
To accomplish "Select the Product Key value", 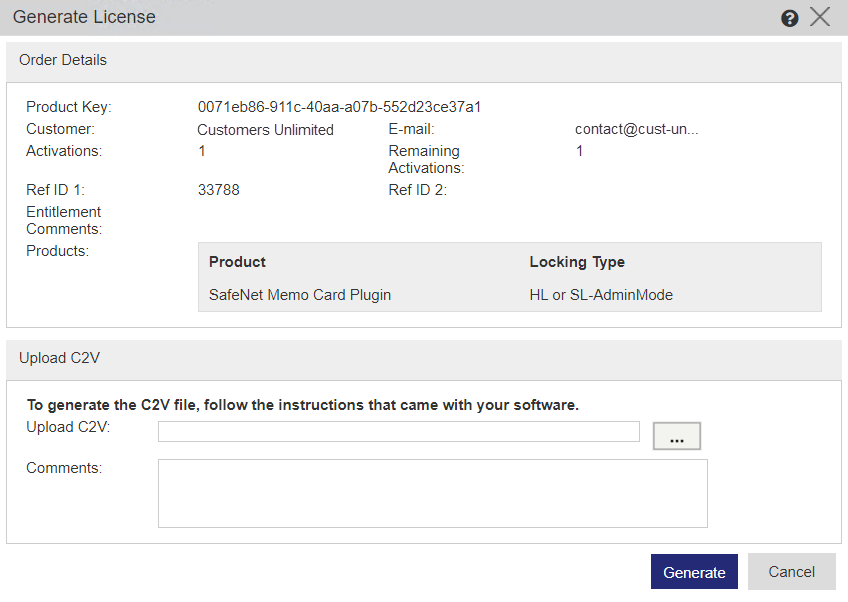I will click(341, 106).
